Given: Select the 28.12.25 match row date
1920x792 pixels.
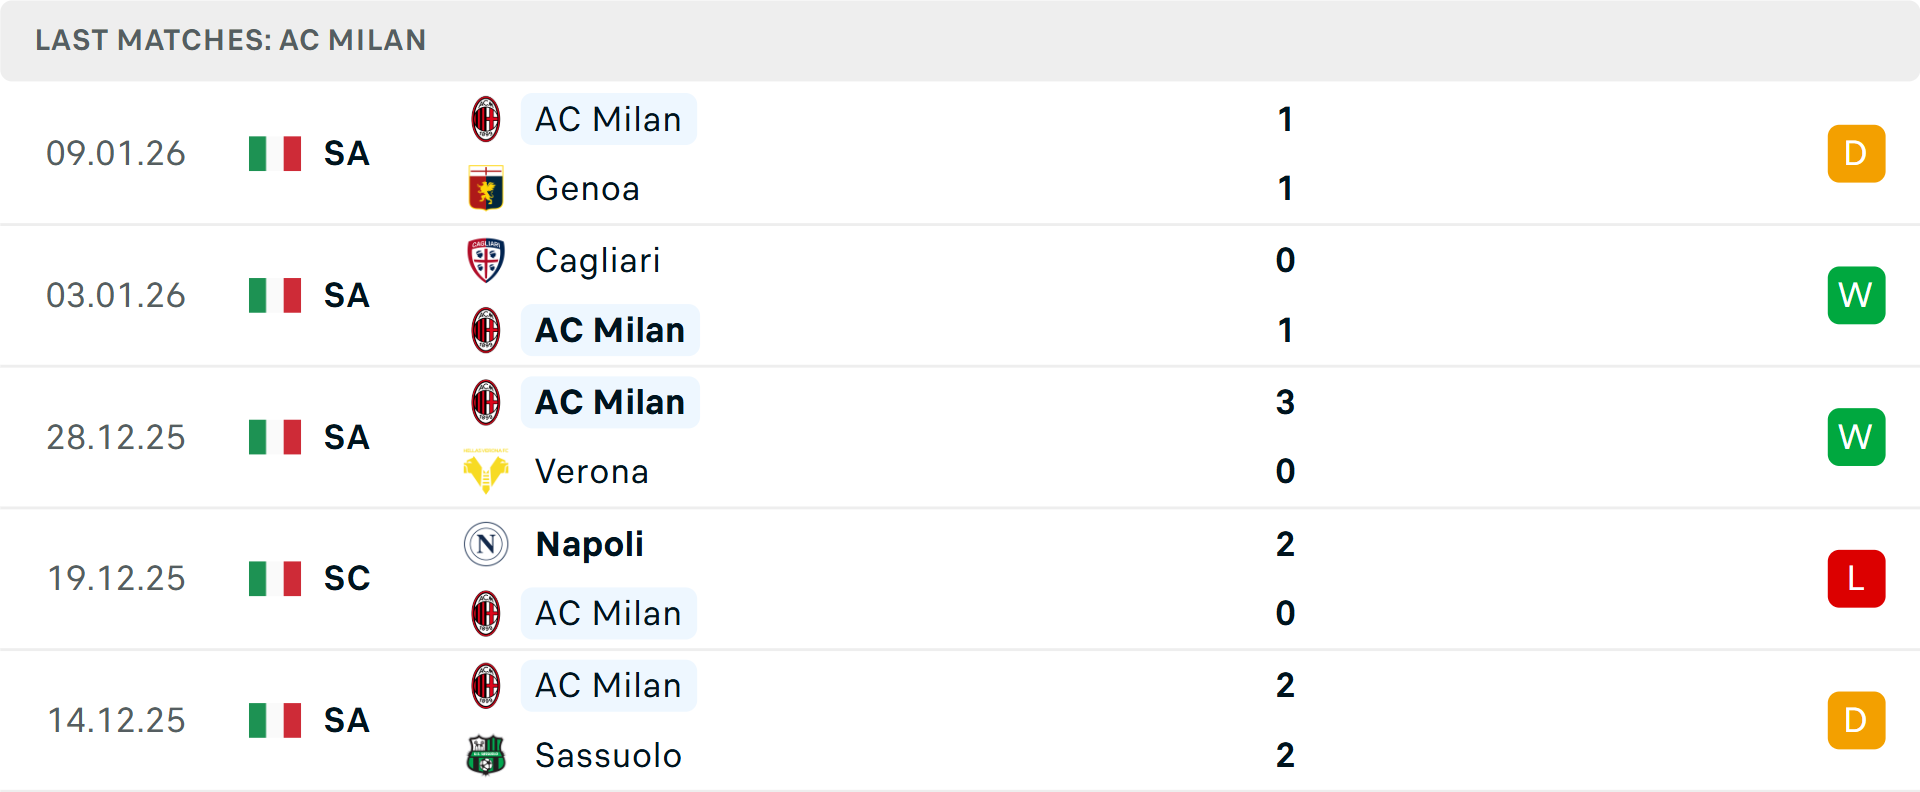Looking at the screenshot, I should [116, 437].
